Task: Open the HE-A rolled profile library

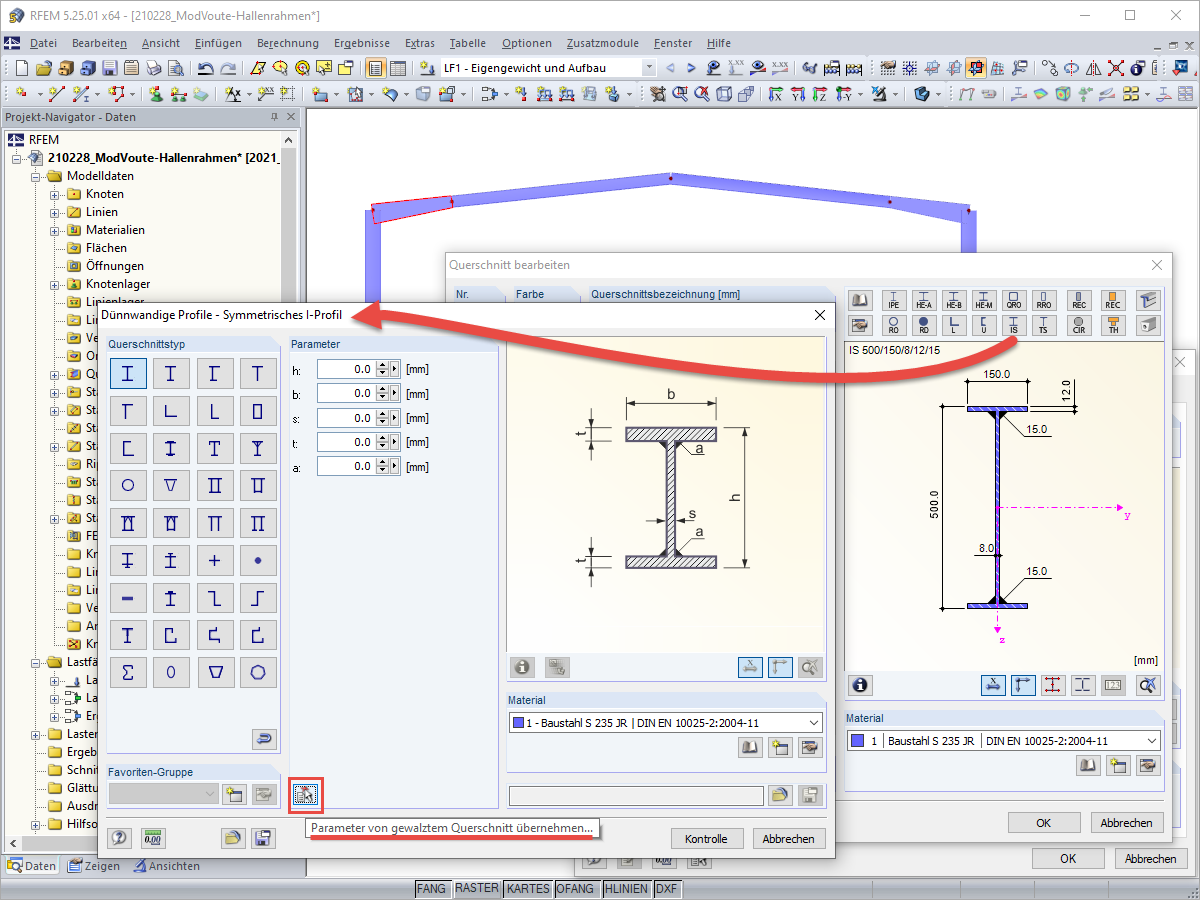Action: point(923,301)
